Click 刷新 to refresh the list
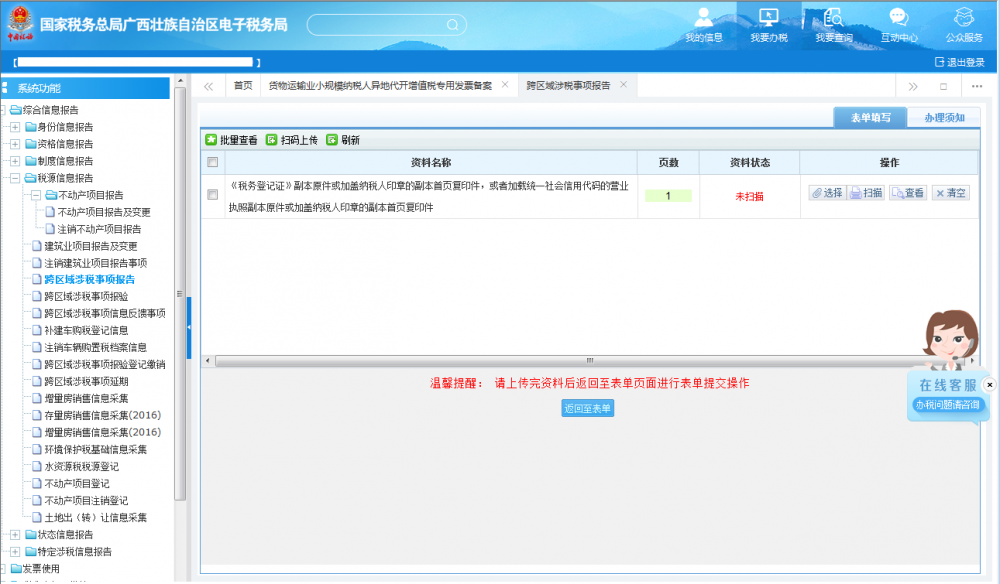The image size is (1000, 584). point(343,140)
